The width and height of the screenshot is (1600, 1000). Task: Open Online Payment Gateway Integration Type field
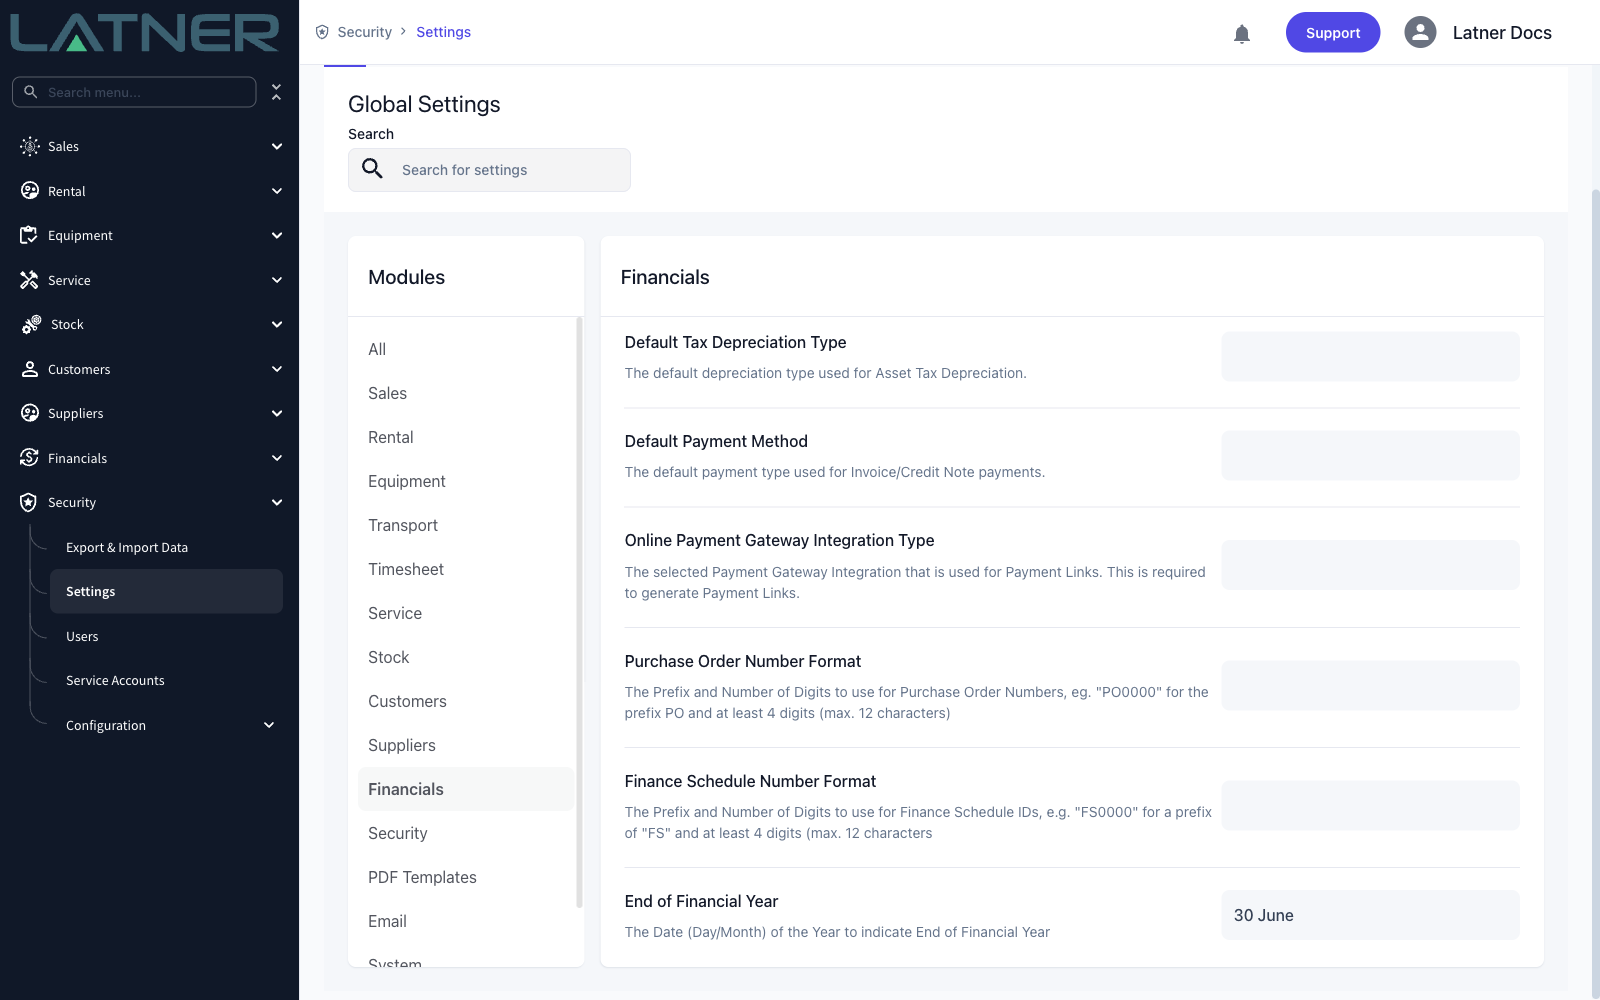tap(1370, 566)
